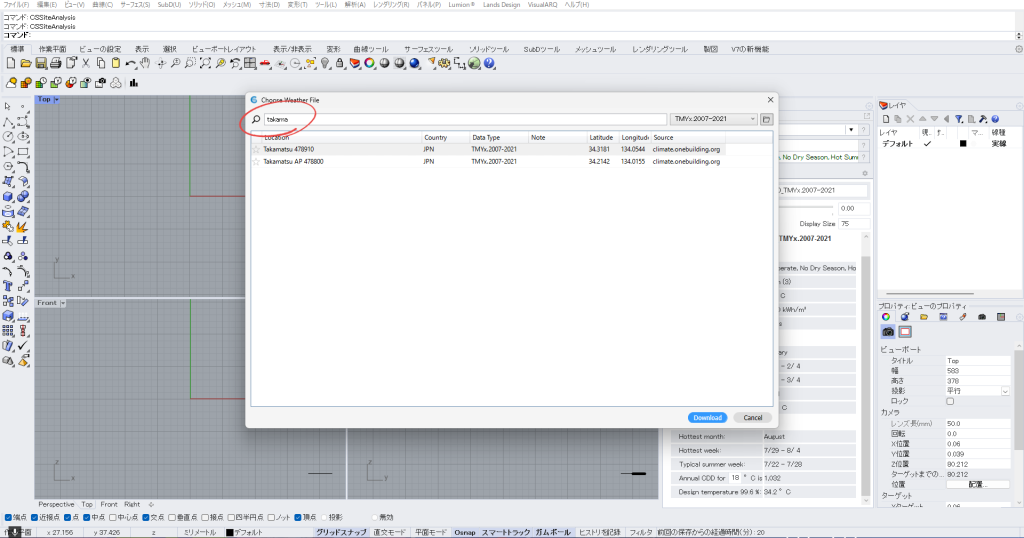1024x538 pixels.
Task: Click the Print icon in standard toolbar
Action: click(x=56, y=63)
